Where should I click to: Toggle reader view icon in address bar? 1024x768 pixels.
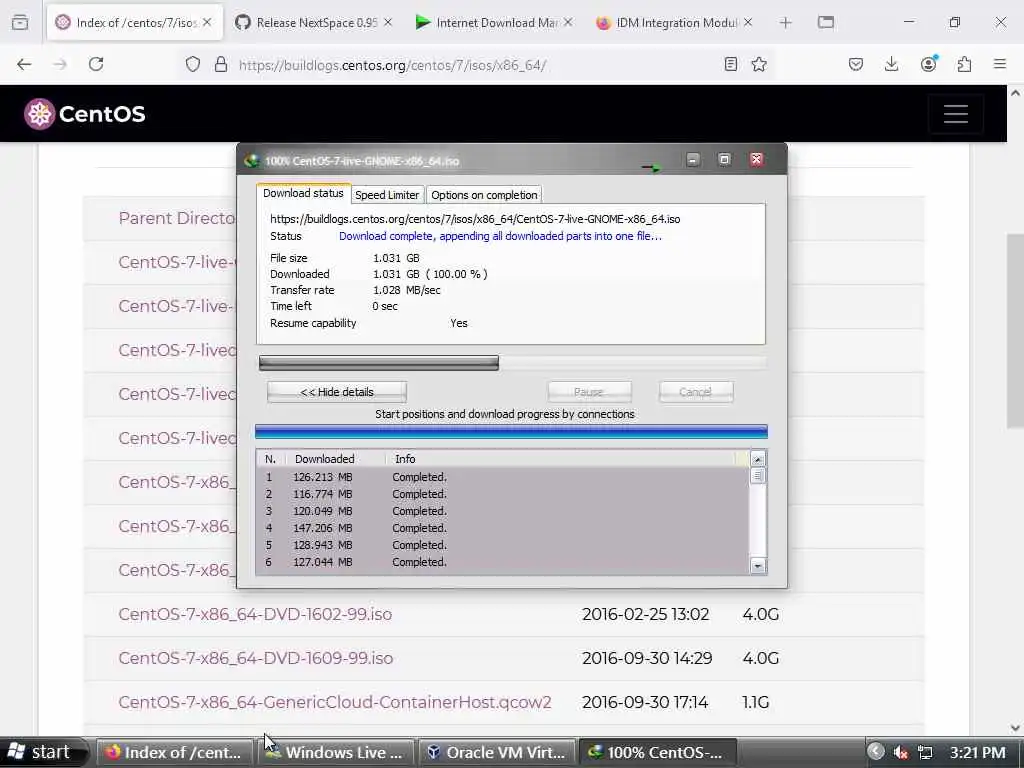(731, 64)
